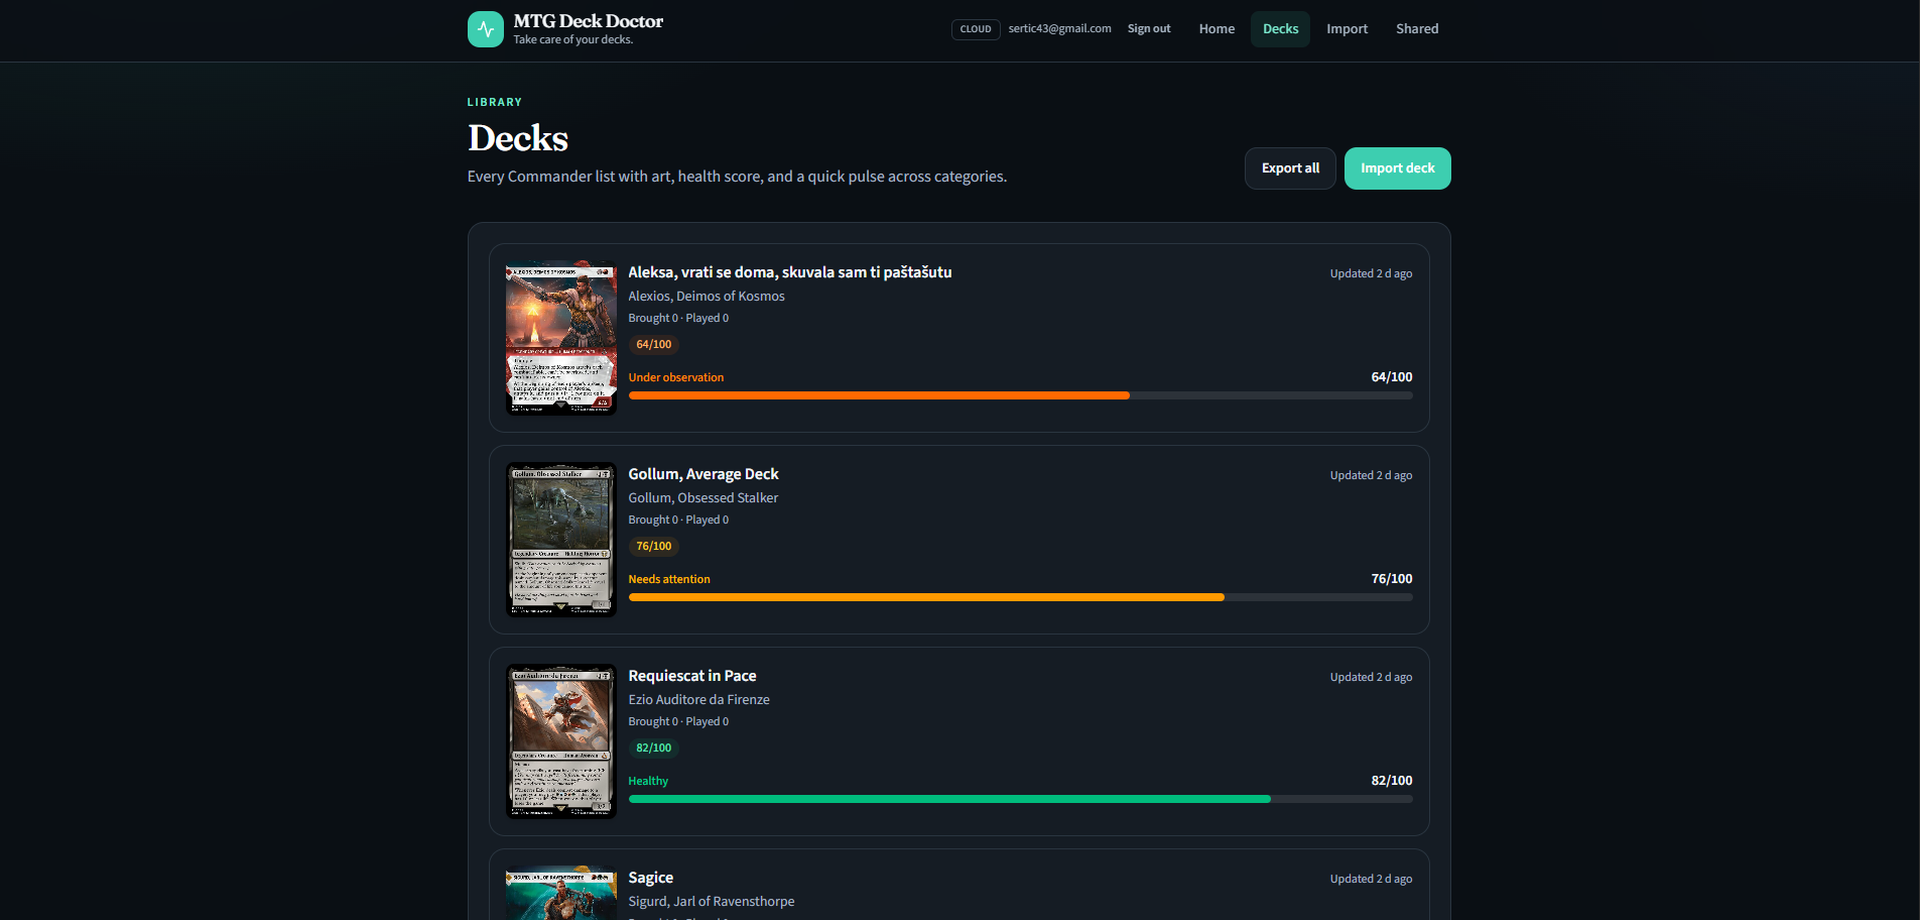Click the Alexios, Deimos of Kosmos commander name

706,296
